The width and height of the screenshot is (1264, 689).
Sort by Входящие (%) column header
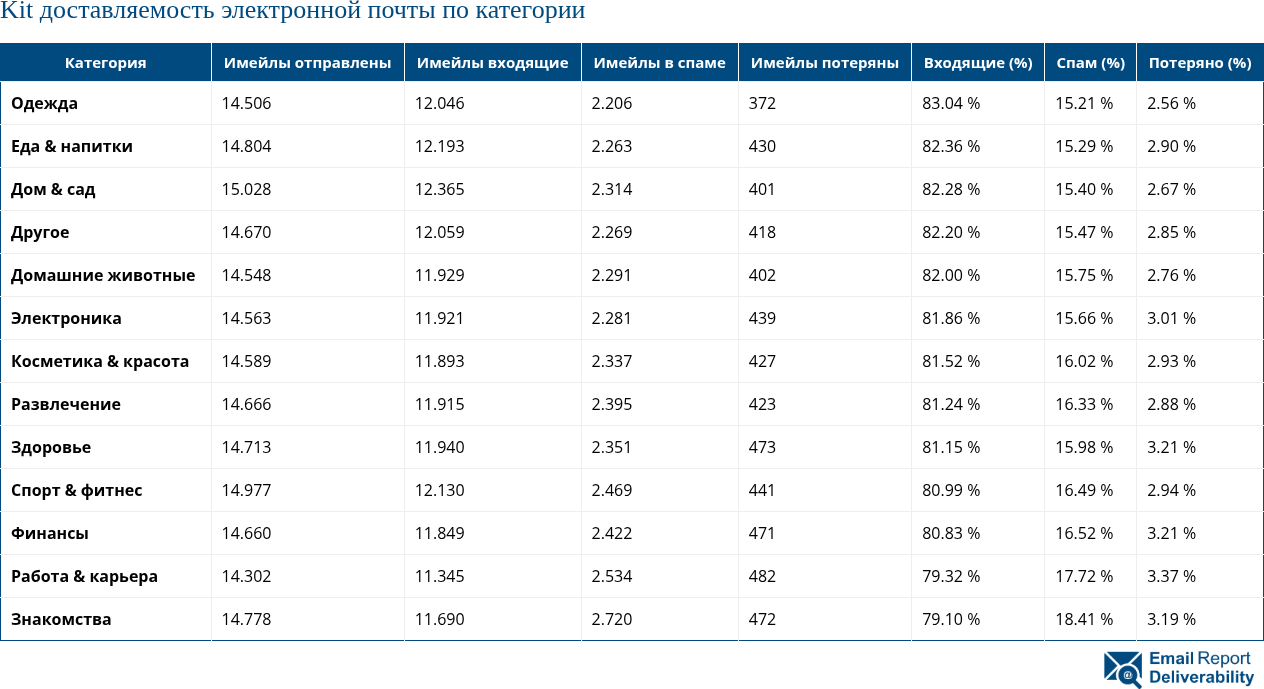977,62
